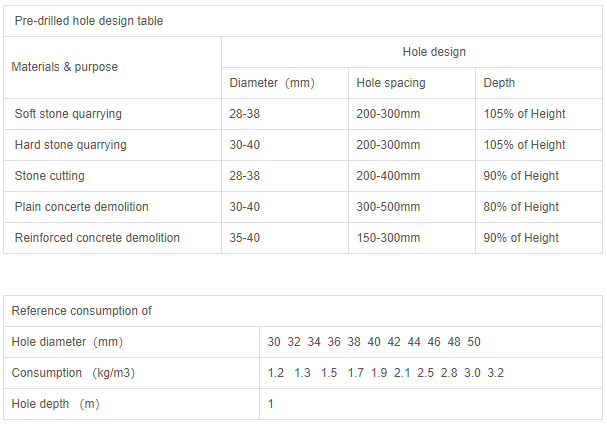Select the "Materials & purpose" header cell
Screen dimensions: 607x434
click(64, 67)
